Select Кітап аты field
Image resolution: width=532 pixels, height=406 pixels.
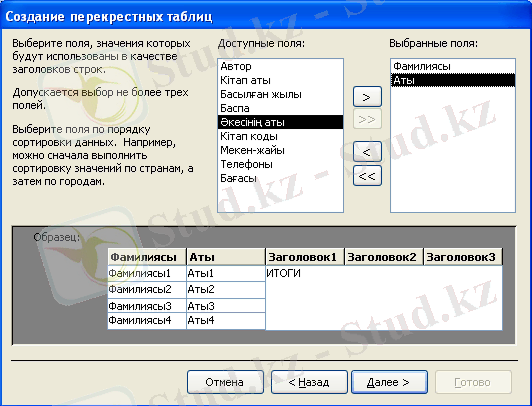click(x=280, y=80)
